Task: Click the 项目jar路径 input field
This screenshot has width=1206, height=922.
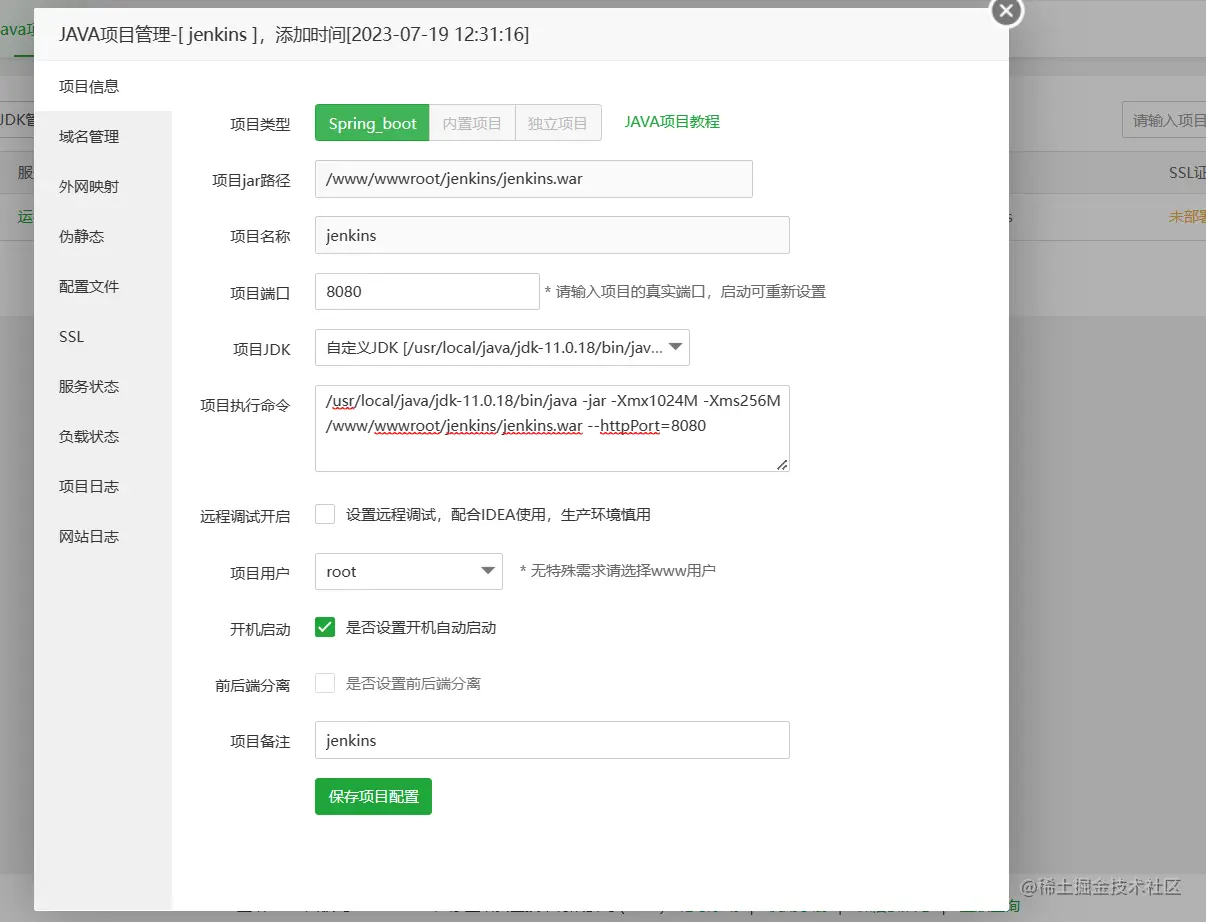Action: pos(533,179)
